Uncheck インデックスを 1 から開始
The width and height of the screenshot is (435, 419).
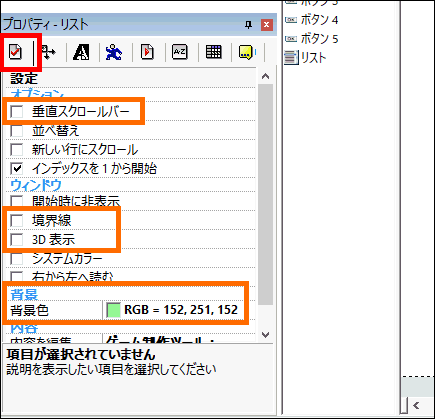click(17, 169)
